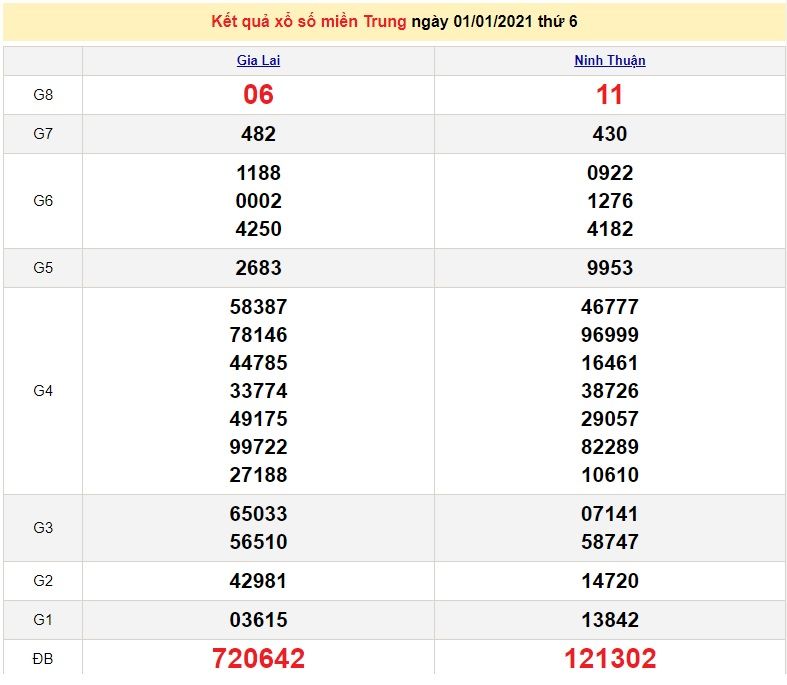Click Ninh Thuận G2 number 14720
787x685 pixels.
(609, 581)
